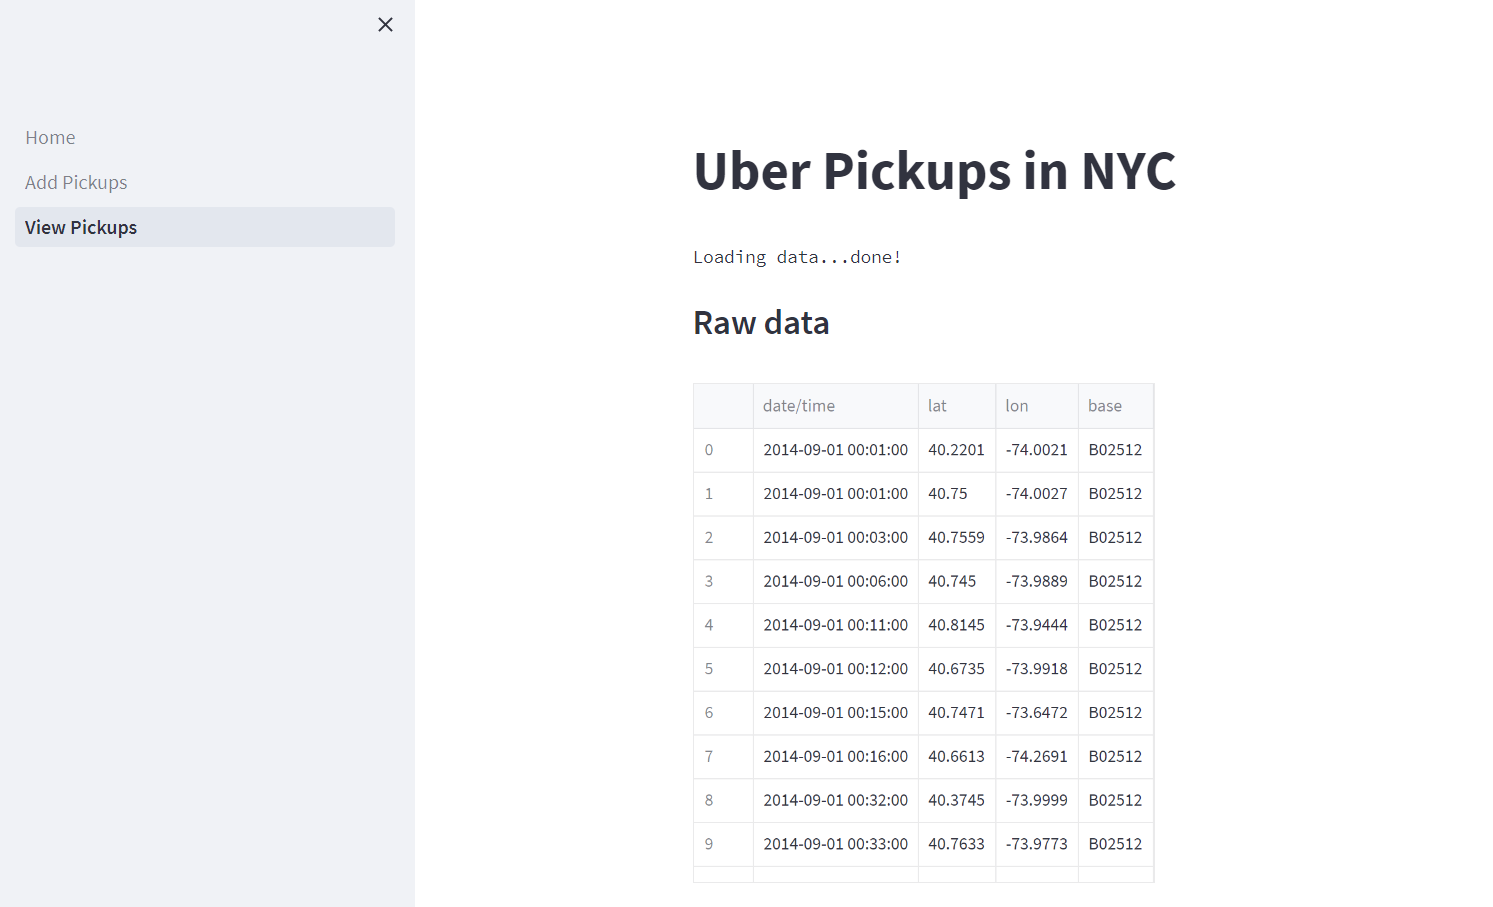
Task: Click base cell in row 7
Action: pos(1115,757)
